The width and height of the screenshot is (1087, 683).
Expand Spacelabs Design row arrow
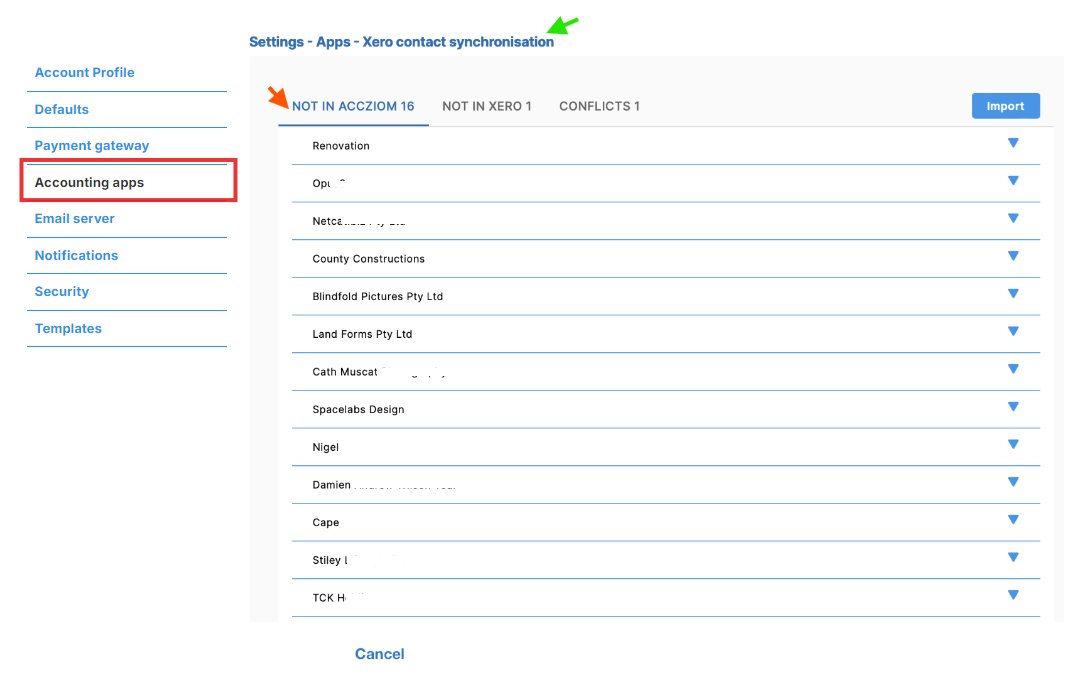click(1013, 406)
